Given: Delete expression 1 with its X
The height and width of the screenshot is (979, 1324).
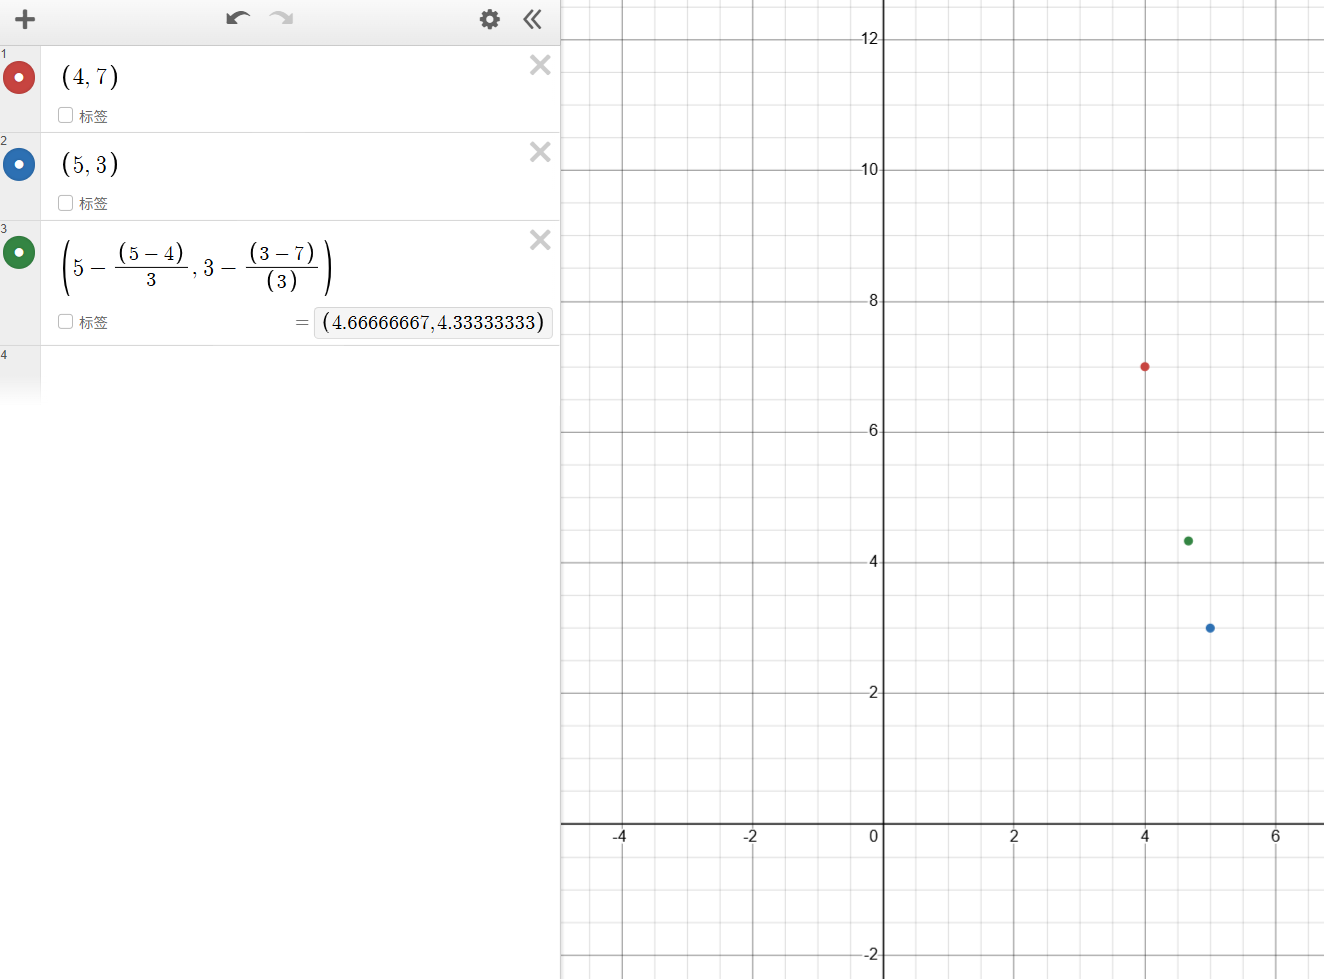Looking at the screenshot, I should [540, 65].
